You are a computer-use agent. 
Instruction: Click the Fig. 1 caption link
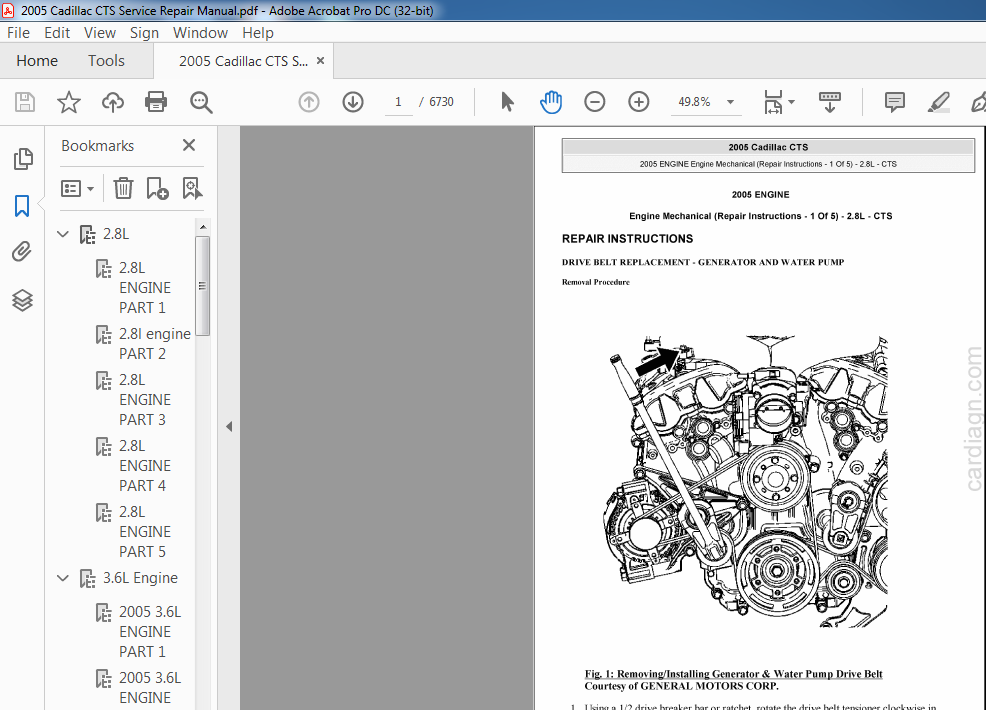coord(733,674)
